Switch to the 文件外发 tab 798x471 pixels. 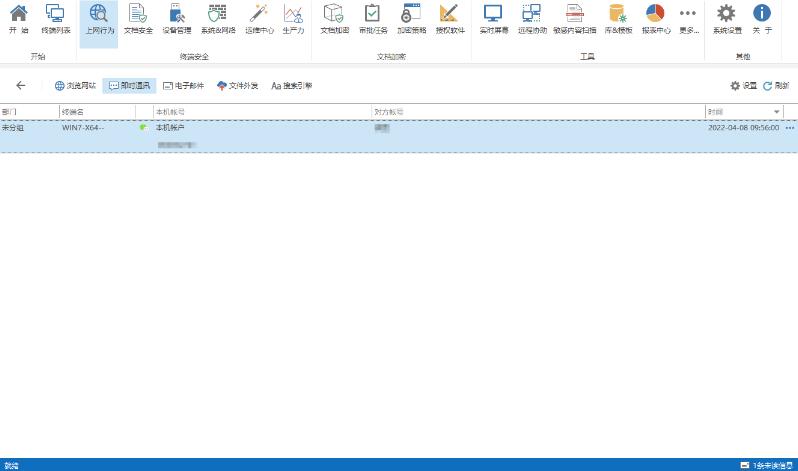coord(237,86)
